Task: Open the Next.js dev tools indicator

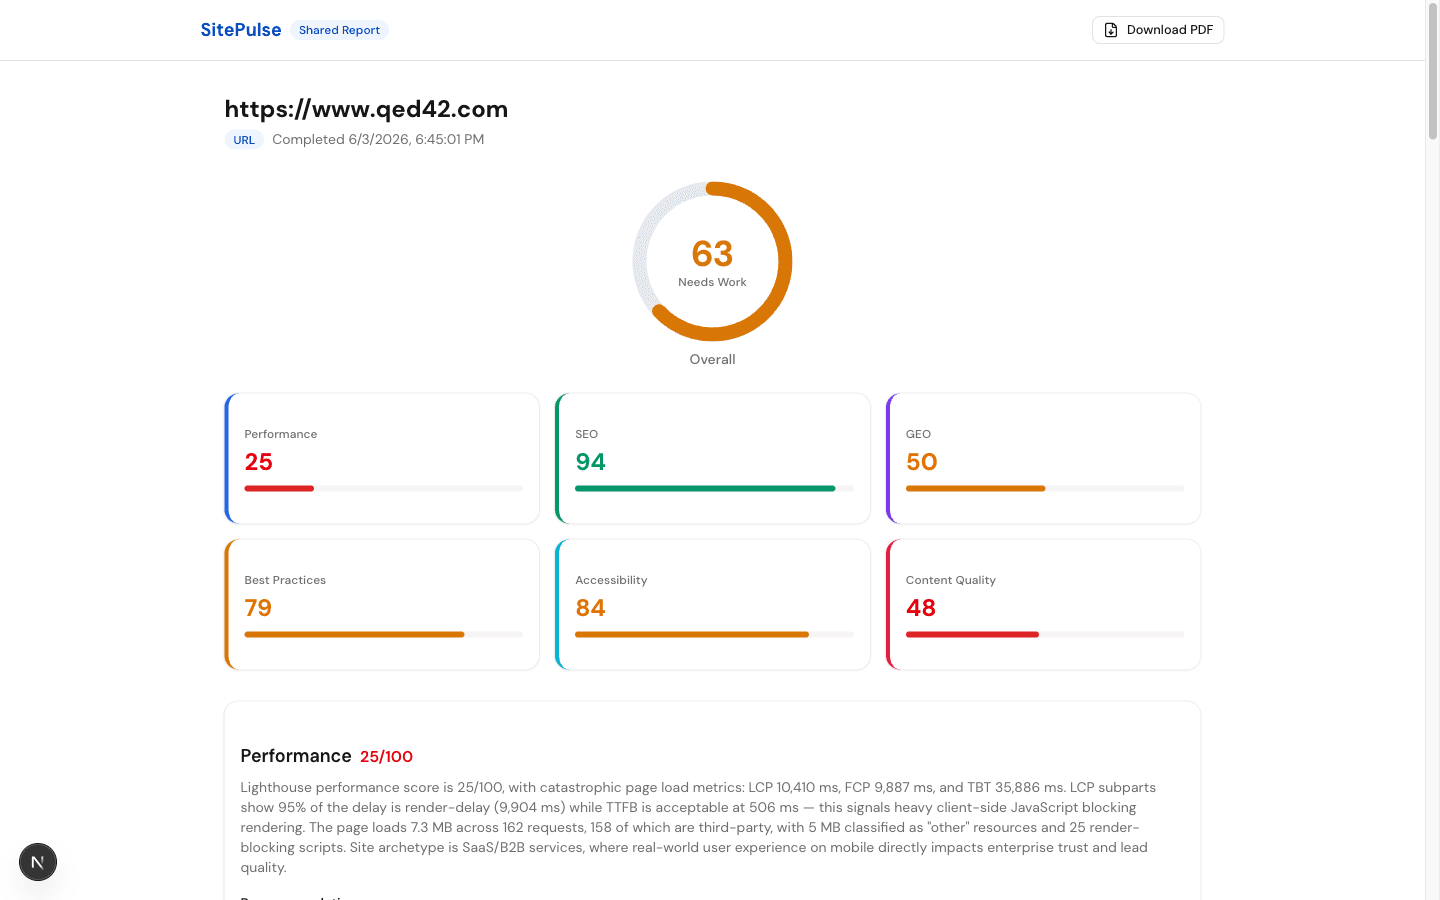Action: [x=38, y=862]
